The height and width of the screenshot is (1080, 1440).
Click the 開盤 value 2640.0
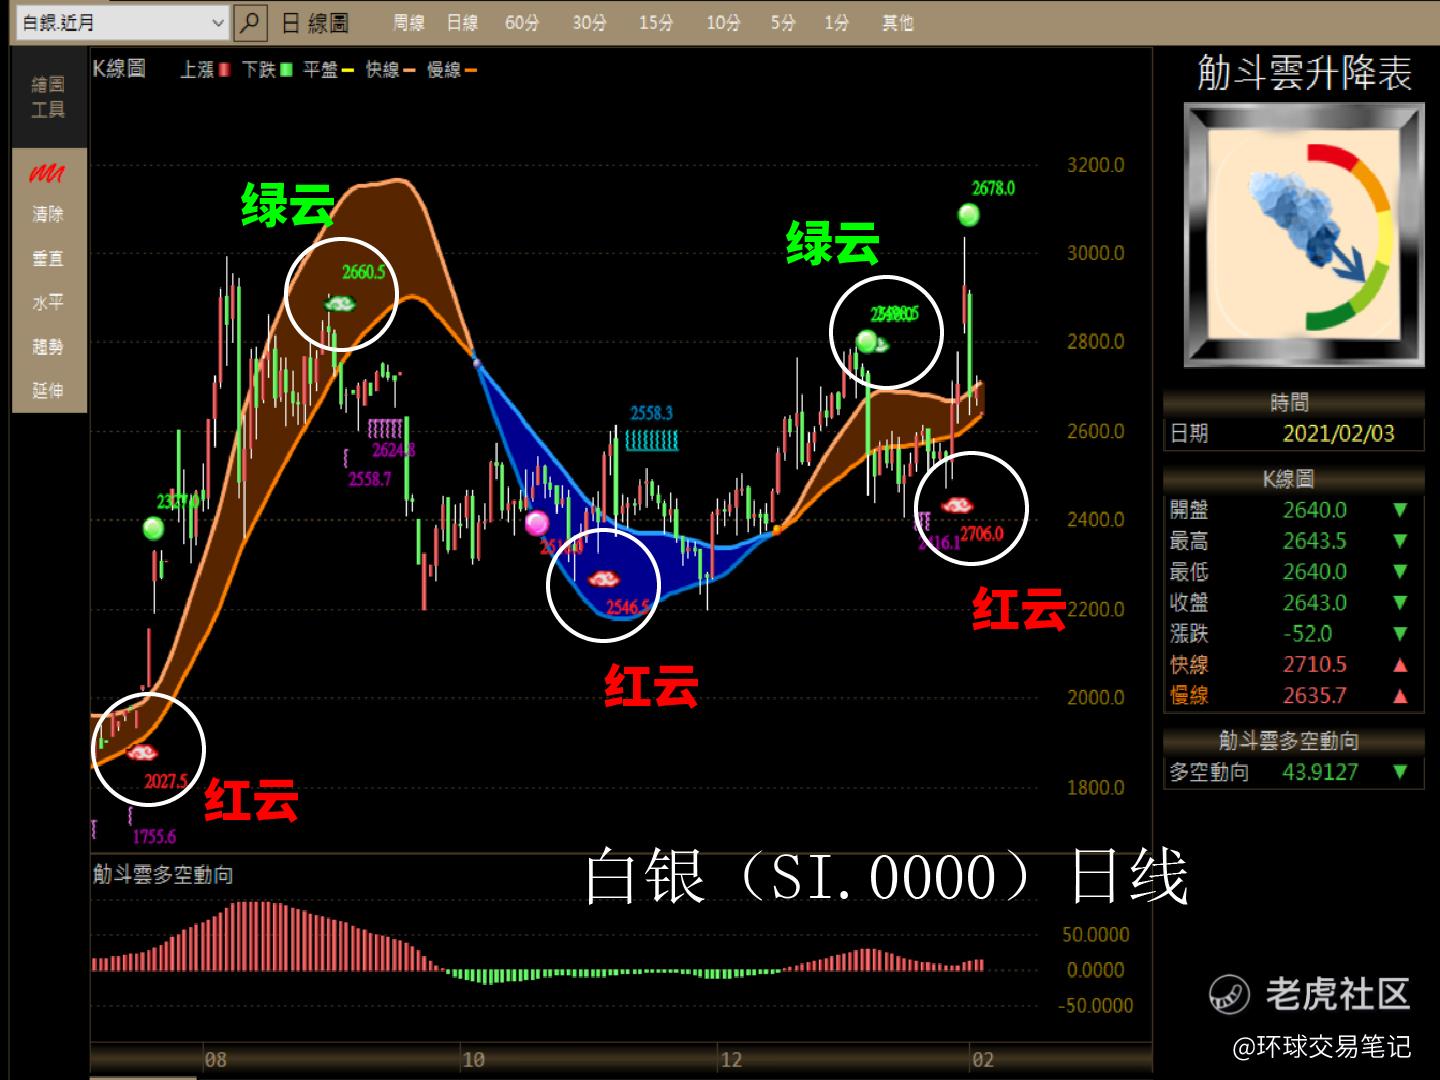[x=1315, y=510]
